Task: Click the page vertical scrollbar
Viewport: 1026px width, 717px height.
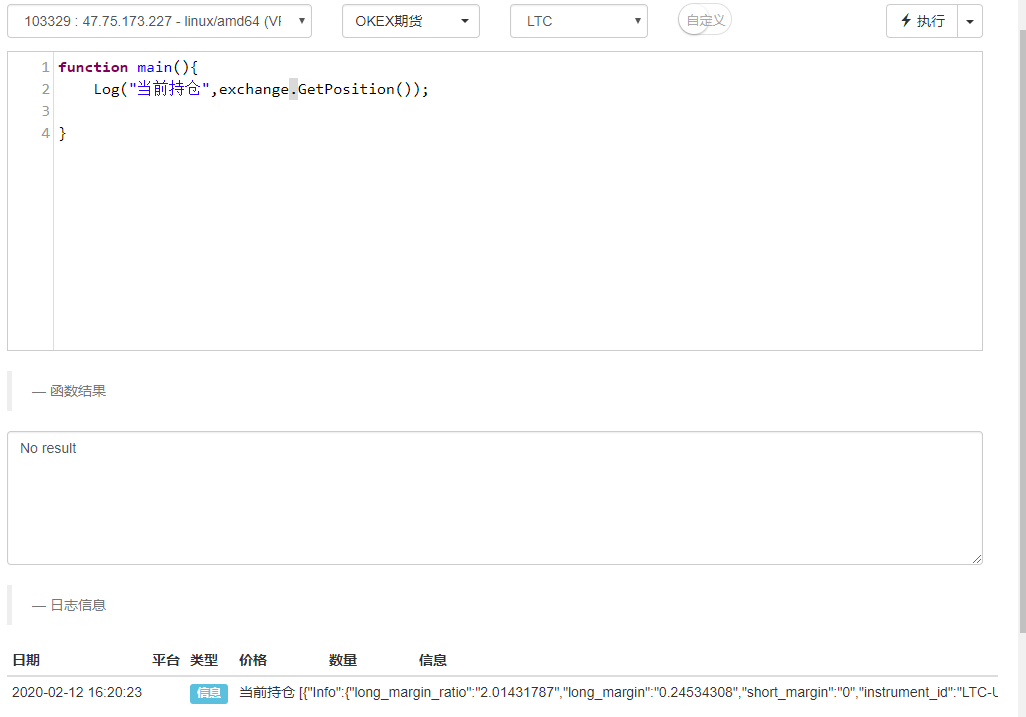Action: point(1021,330)
